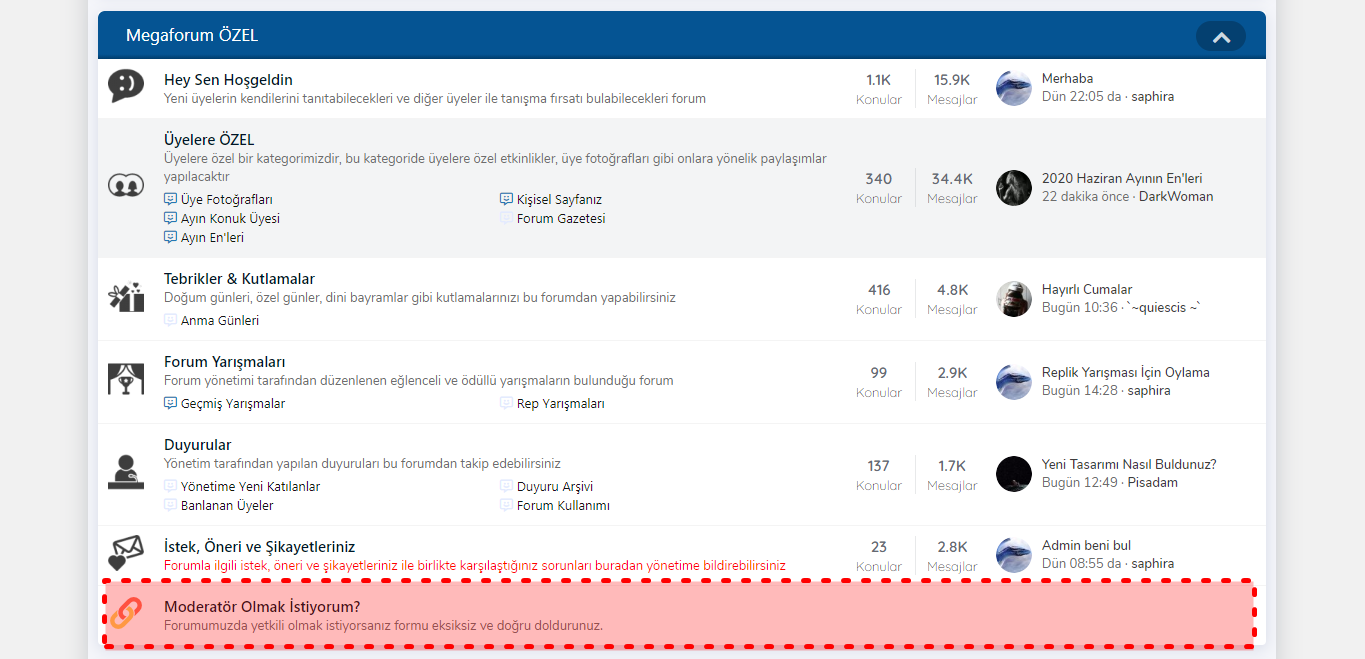Click the İstek, Öneri envelope heart icon
This screenshot has height=659, width=1365.
pyautogui.click(x=126, y=553)
